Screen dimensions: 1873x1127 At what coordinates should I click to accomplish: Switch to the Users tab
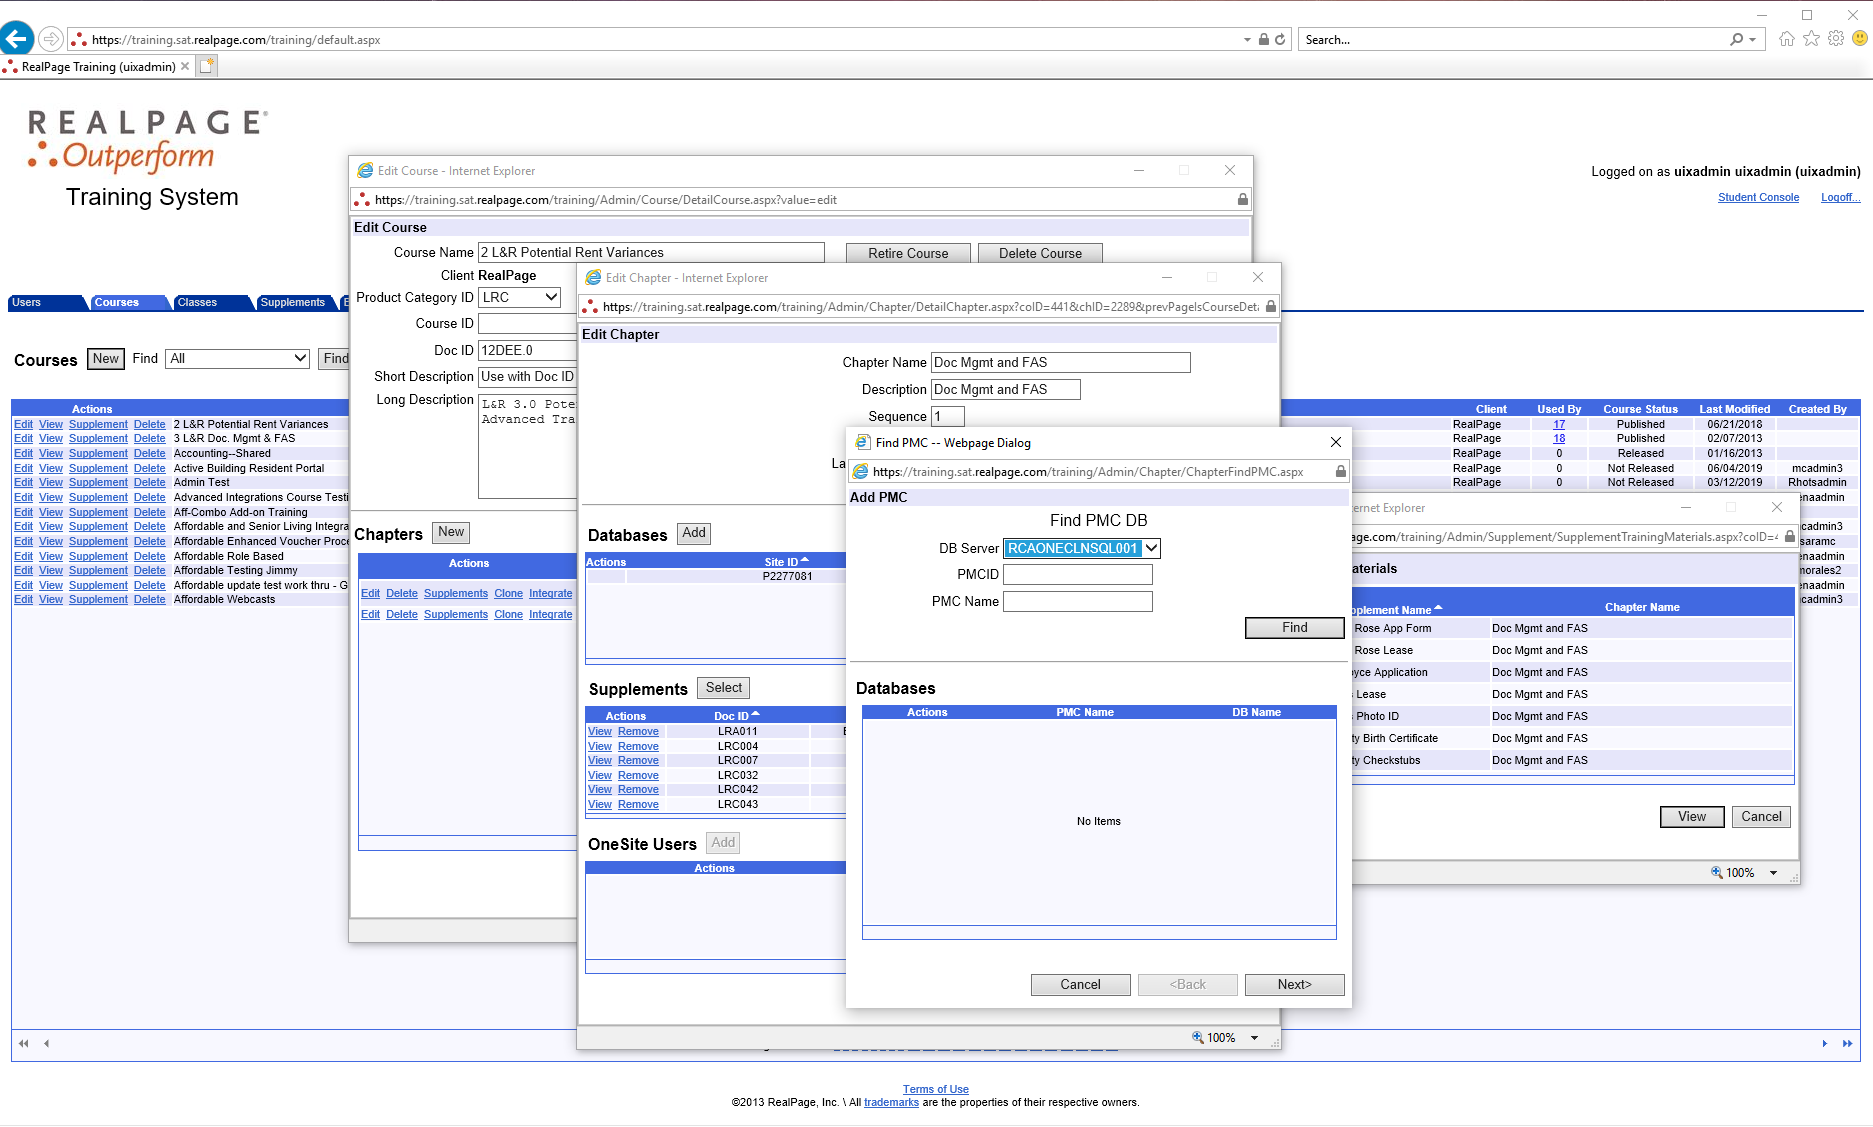(44, 302)
